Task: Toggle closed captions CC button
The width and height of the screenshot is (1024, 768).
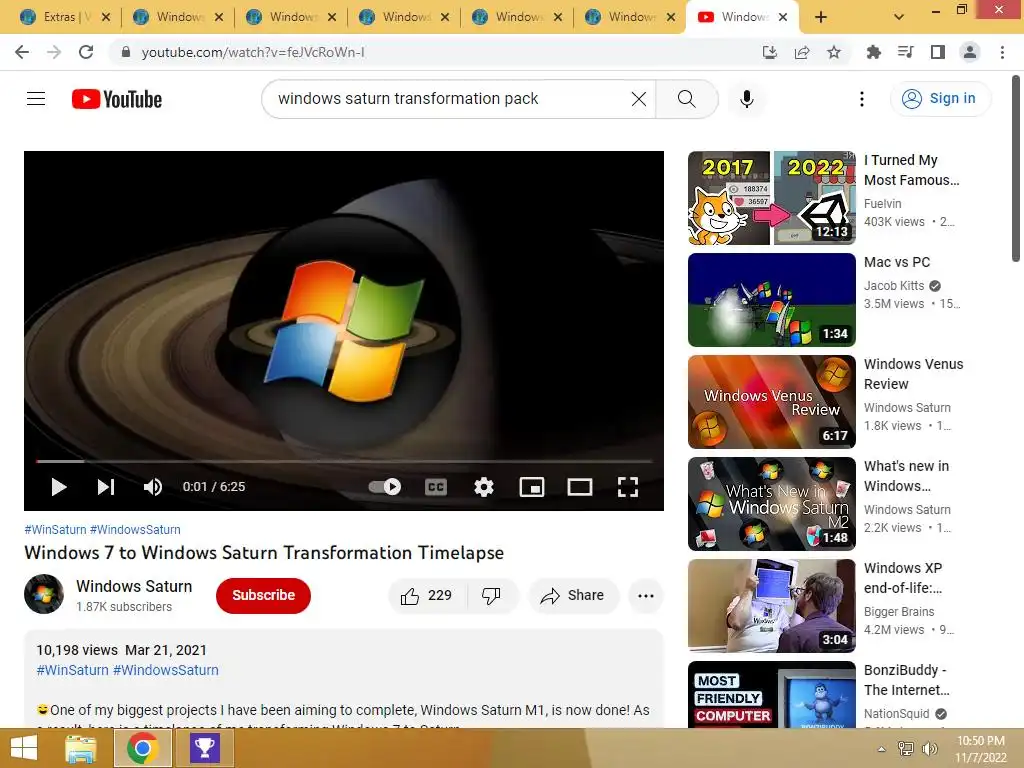Action: [436, 487]
